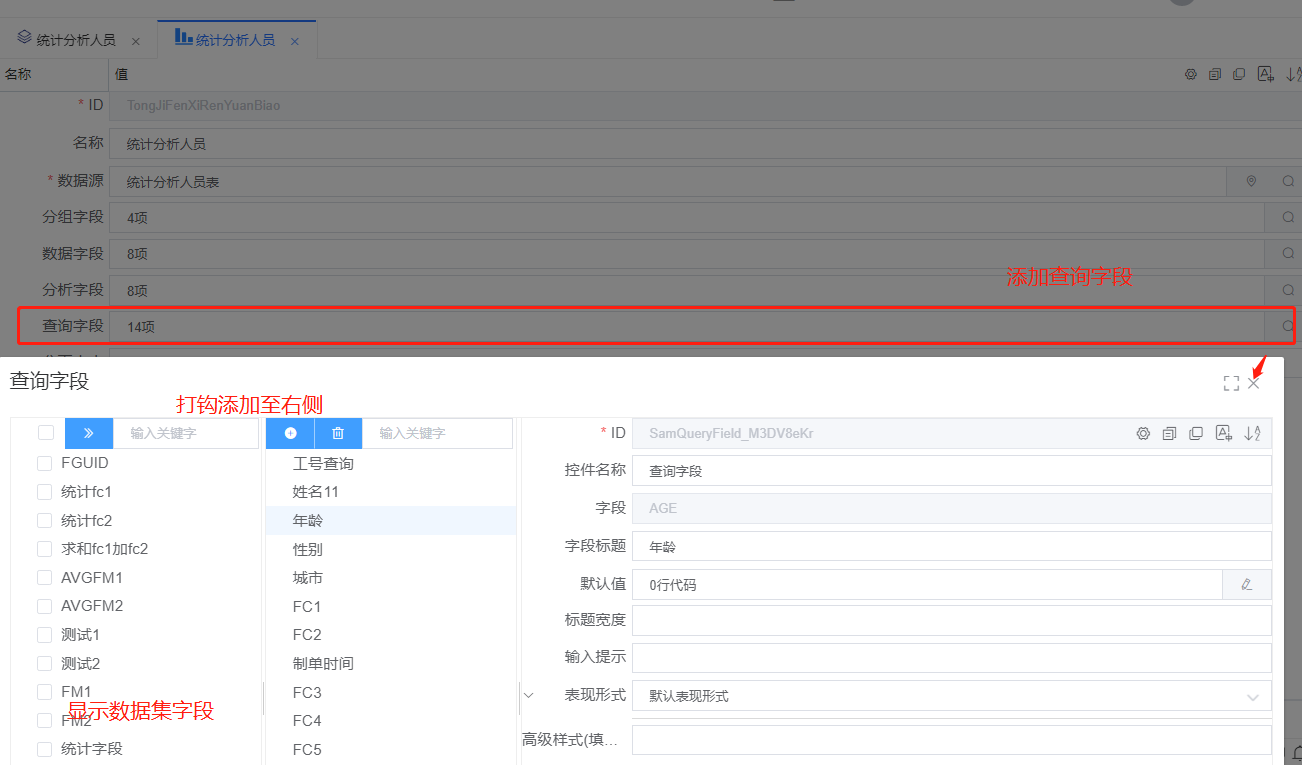
Task: Open the 表现形式 dropdown
Action: pos(950,696)
